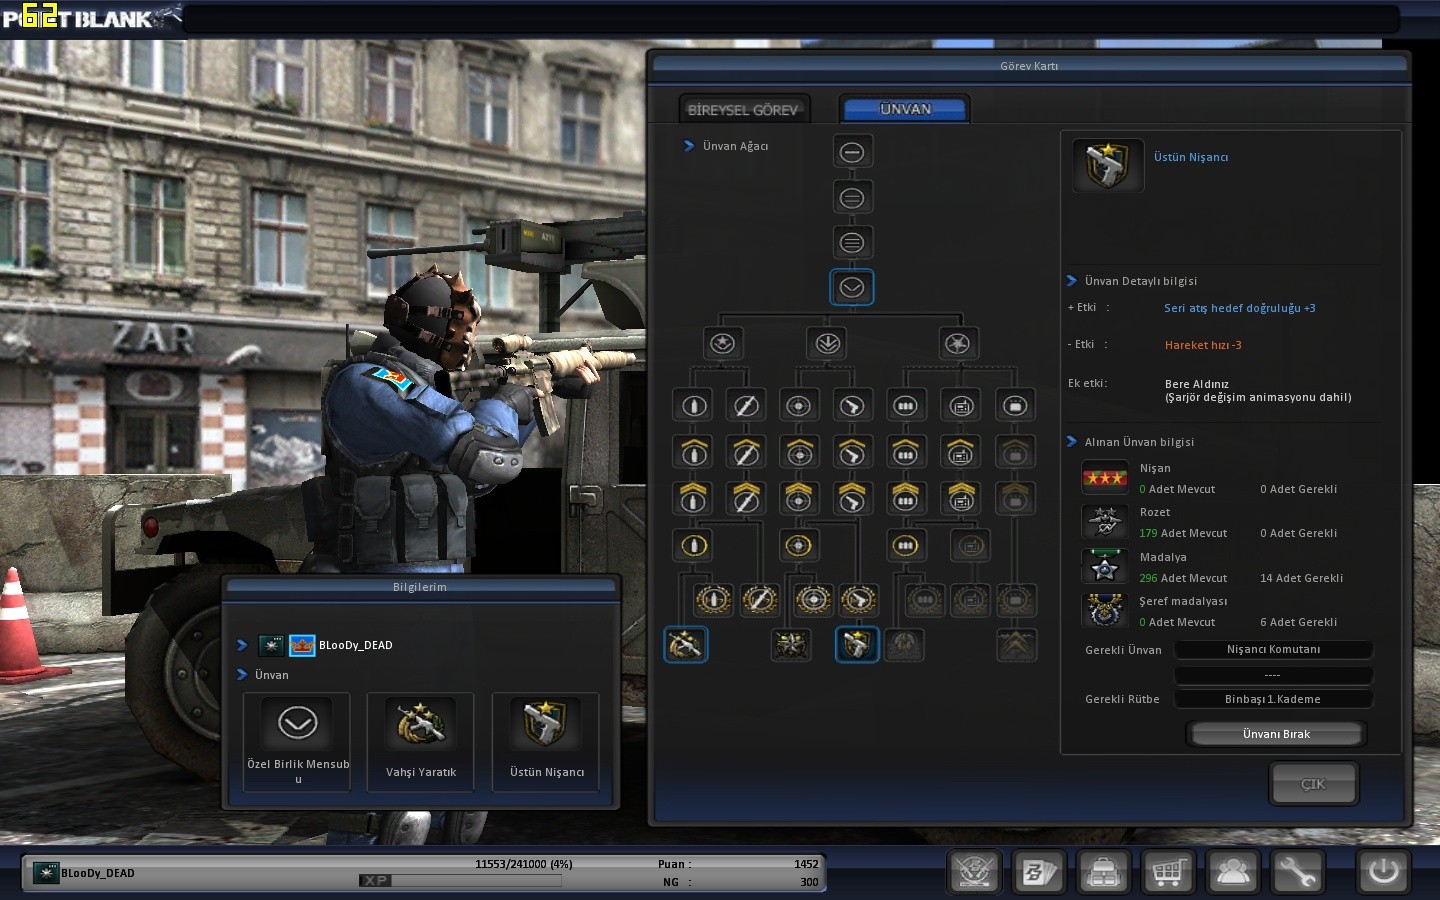This screenshot has width=1440, height=900.
Task: Click the Ünvan Ağacı heading
Action: [x=735, y=146]
